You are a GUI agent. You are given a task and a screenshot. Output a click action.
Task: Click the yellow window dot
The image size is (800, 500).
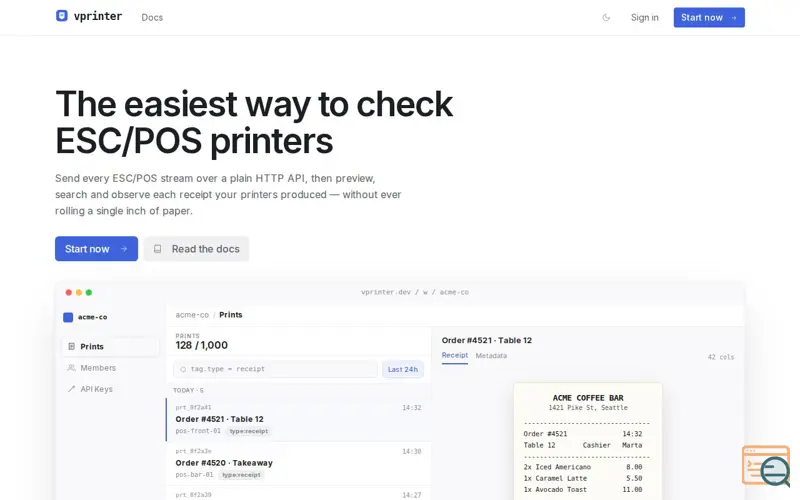(79, 292)
